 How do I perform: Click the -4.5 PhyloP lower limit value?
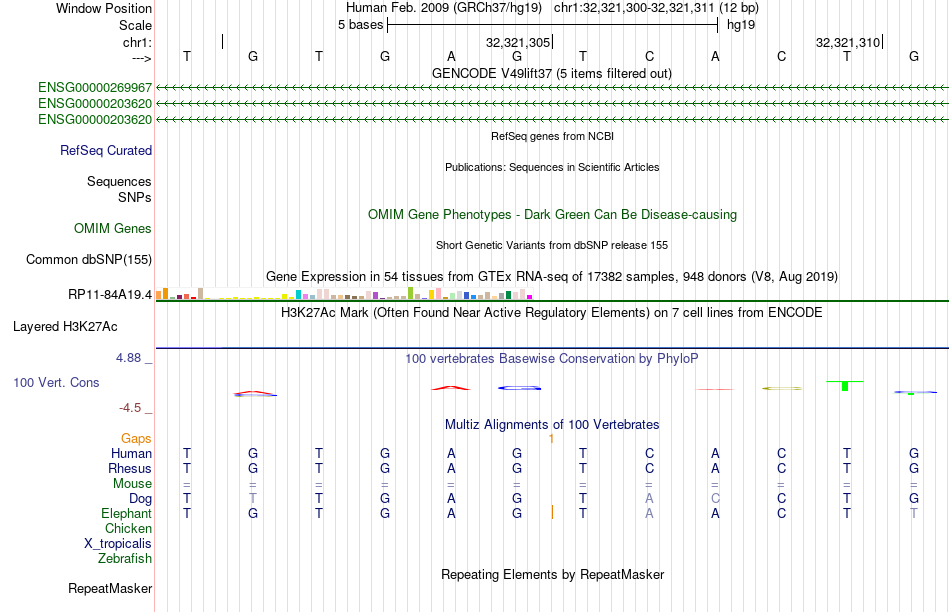coord(130,408)
